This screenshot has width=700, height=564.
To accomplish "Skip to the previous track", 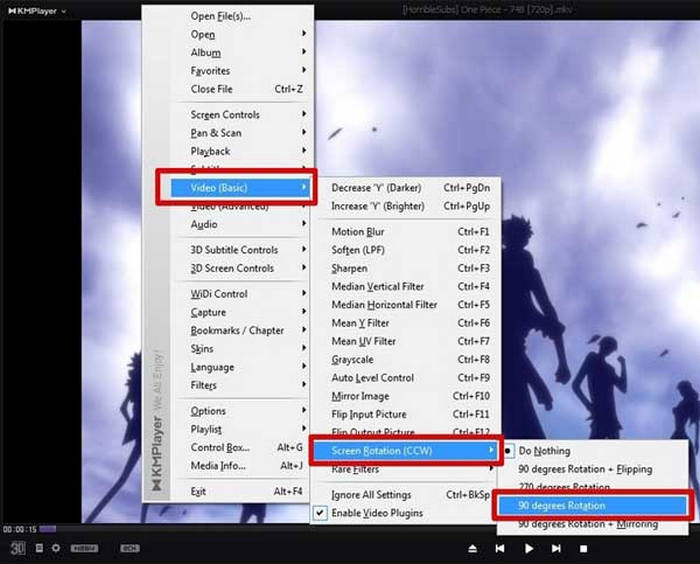I will tap(500, 548).
